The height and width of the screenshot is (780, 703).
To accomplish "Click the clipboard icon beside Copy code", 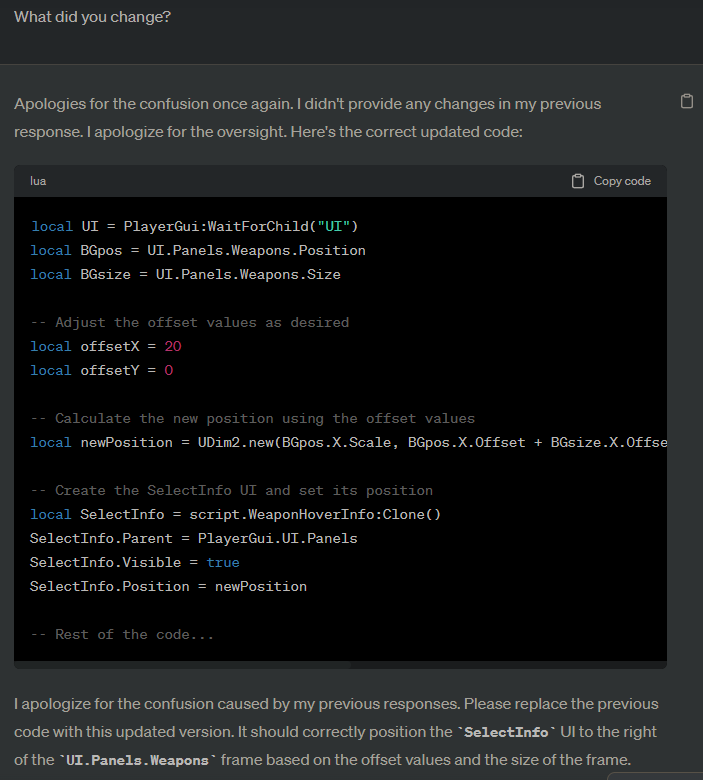I will coord(578,181).
